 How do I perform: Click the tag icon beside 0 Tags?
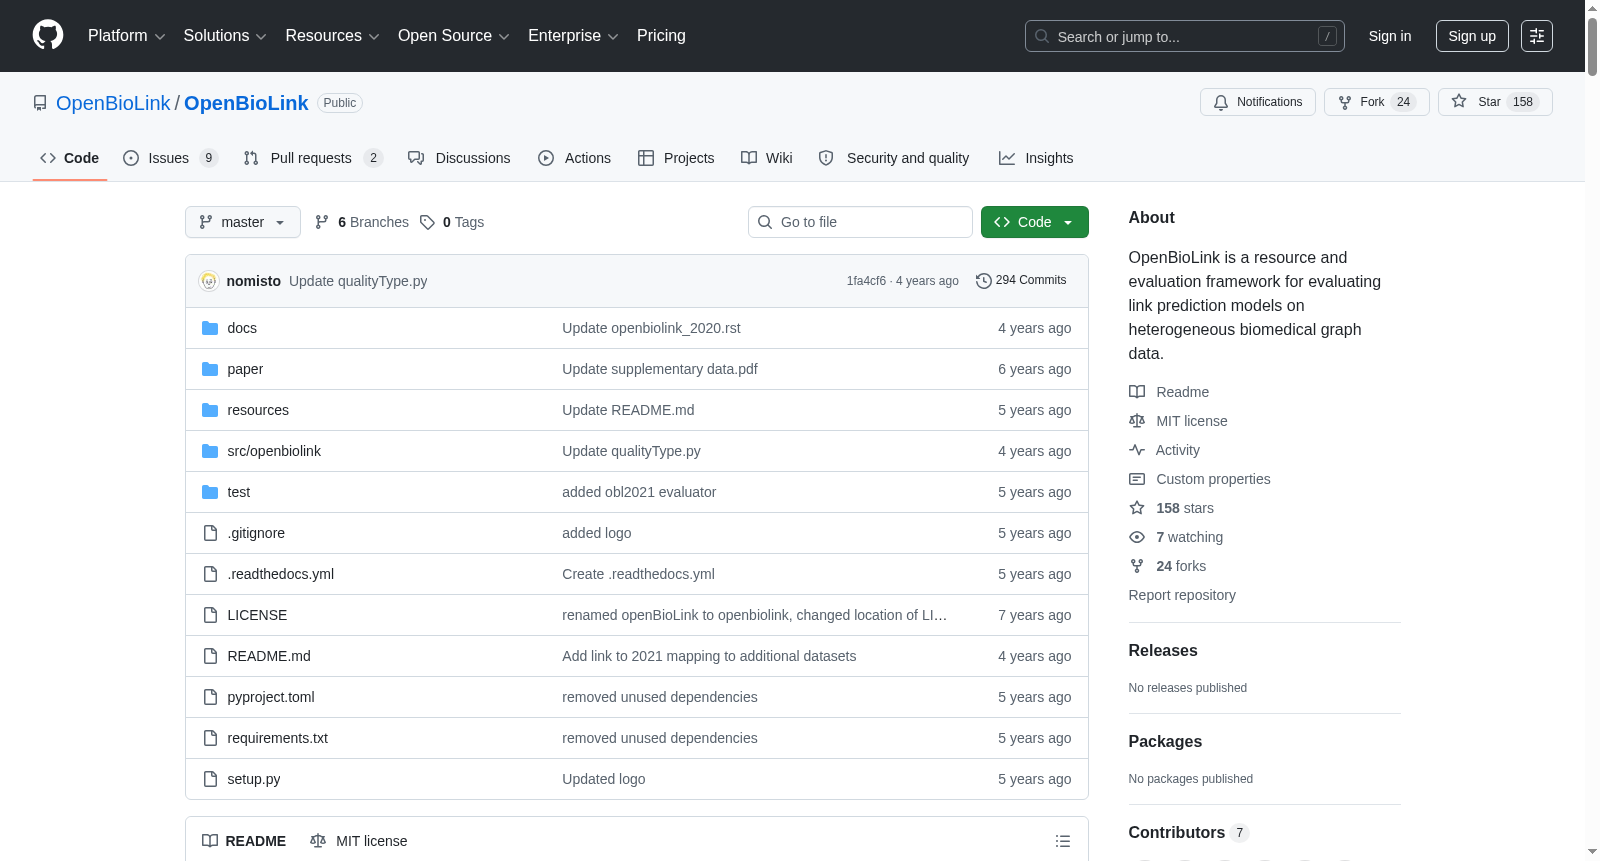[427, 222]
